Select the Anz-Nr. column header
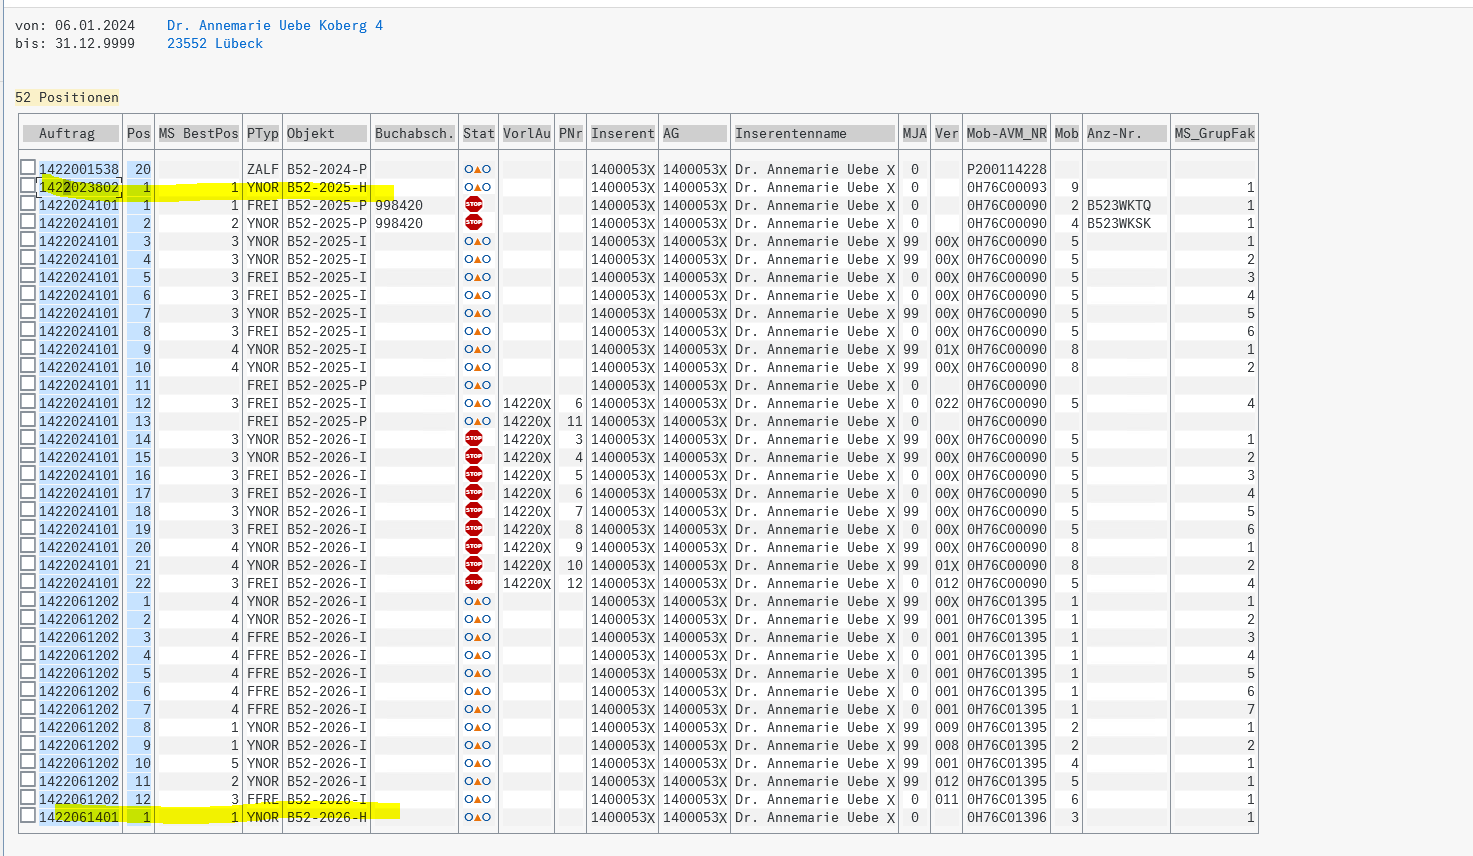 (x=1127, y=133)
